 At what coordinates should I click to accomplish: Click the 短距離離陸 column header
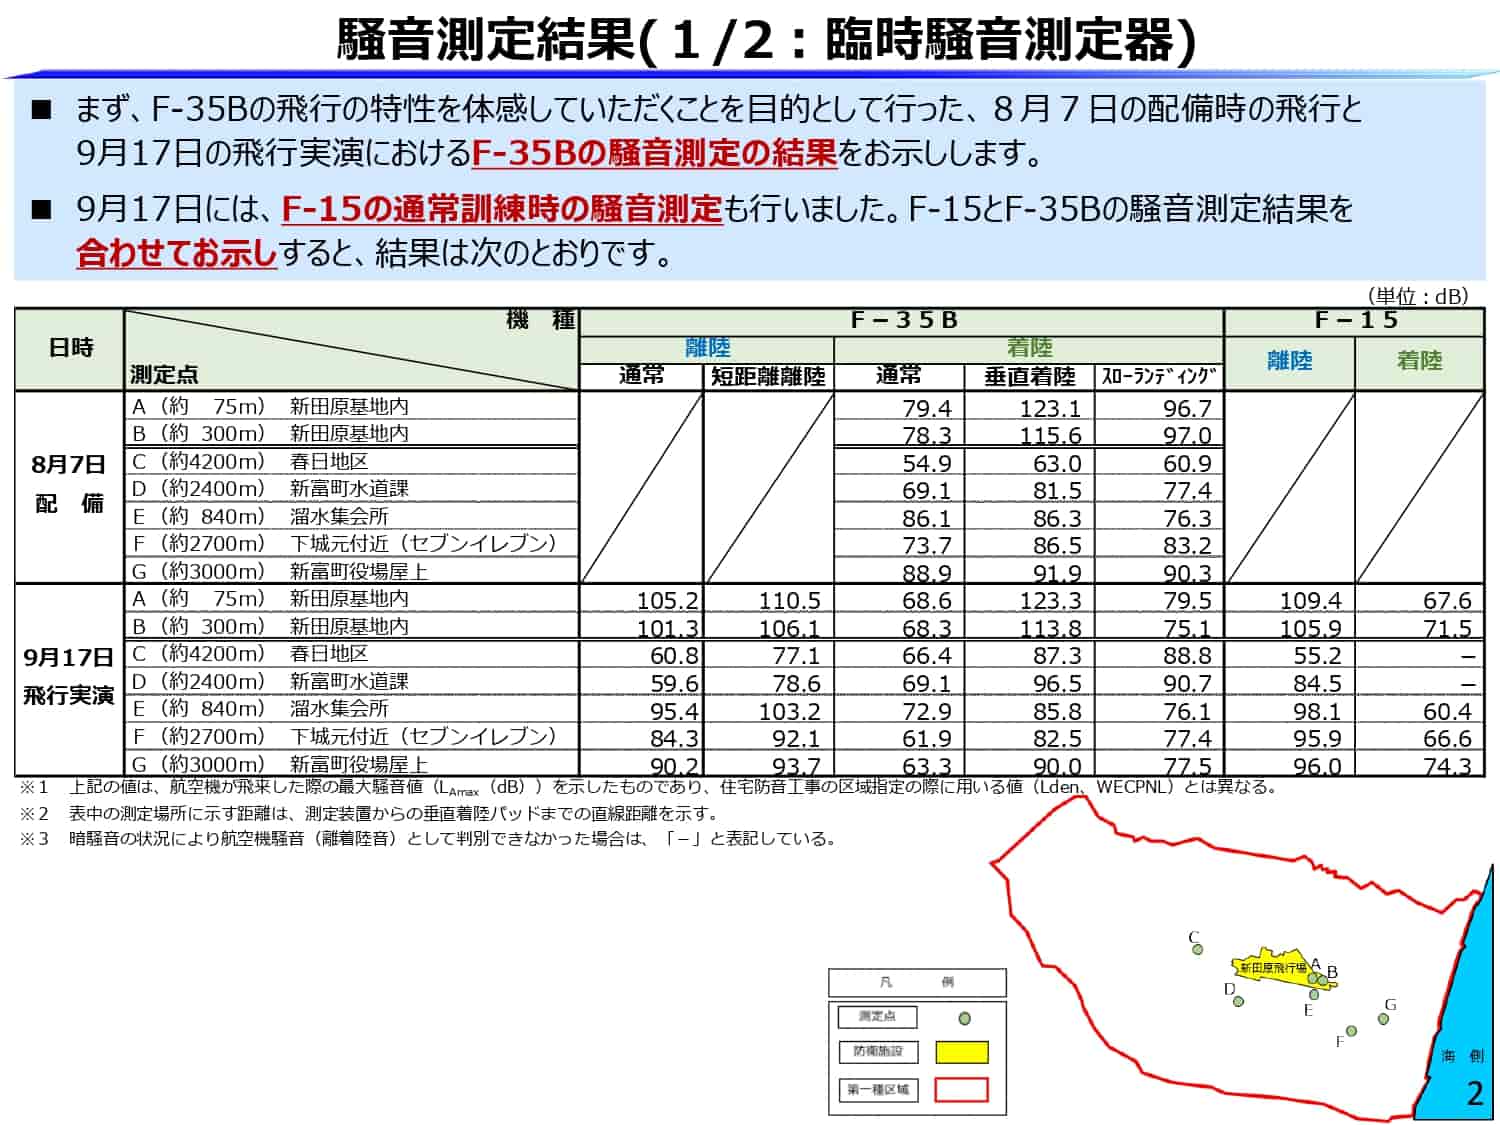pos(768,376)
